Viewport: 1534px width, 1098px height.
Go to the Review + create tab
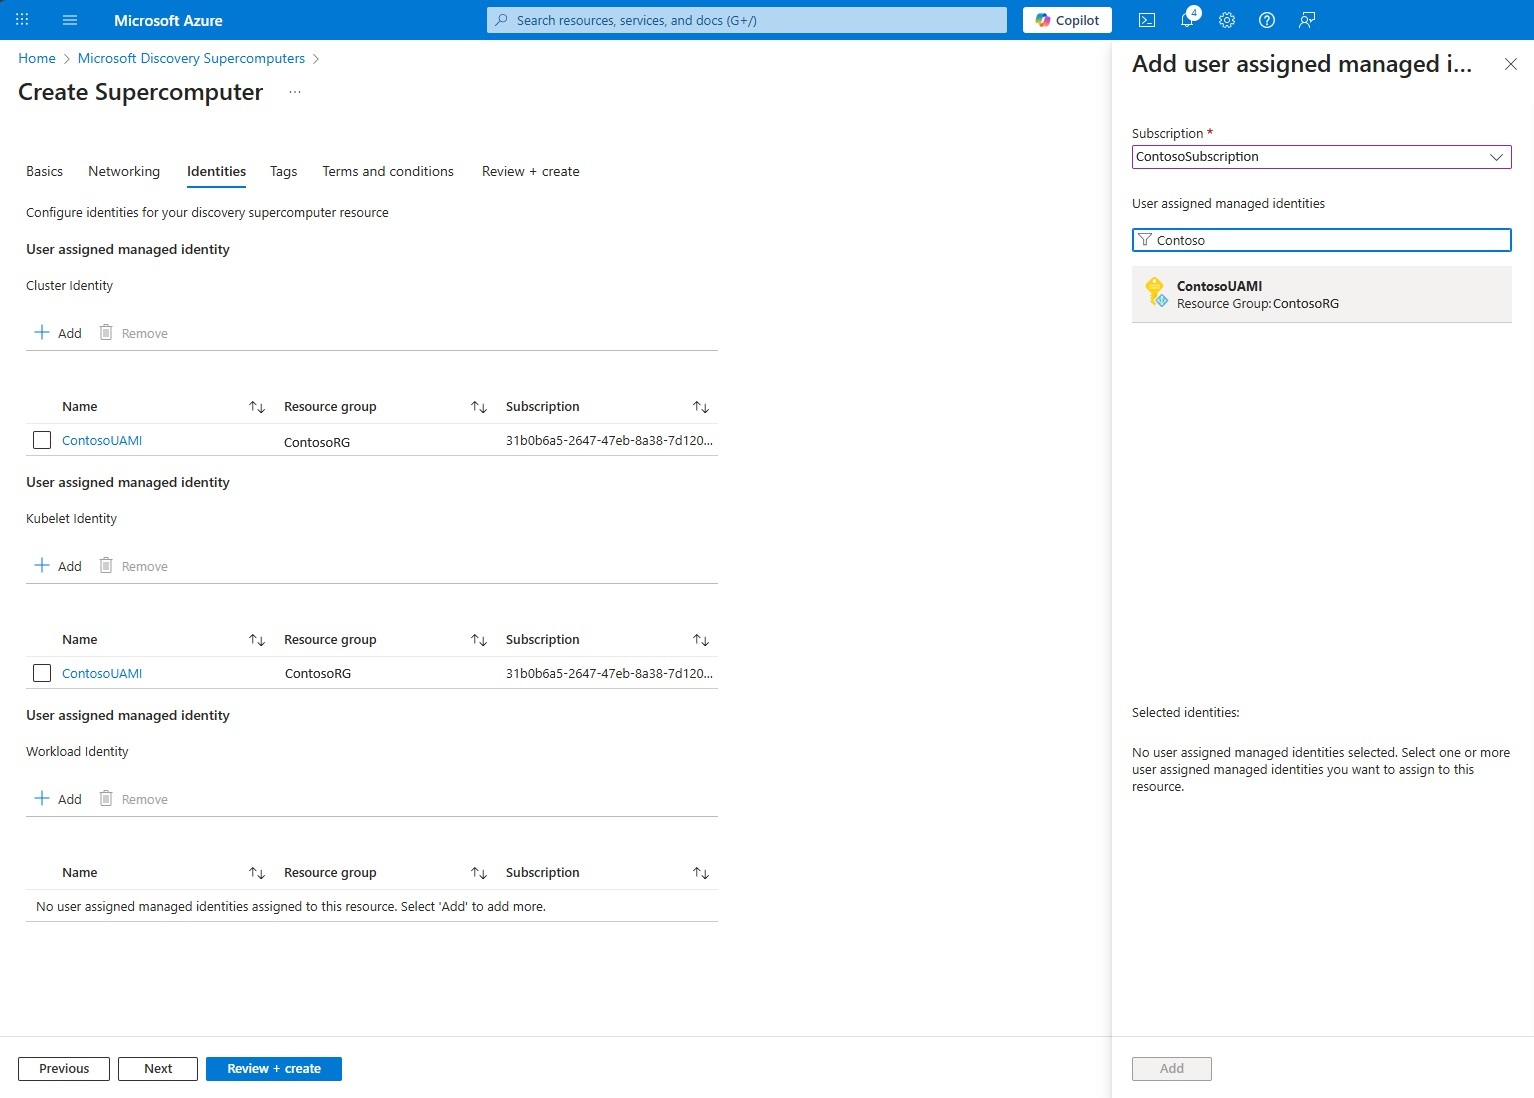pos(530,171)
